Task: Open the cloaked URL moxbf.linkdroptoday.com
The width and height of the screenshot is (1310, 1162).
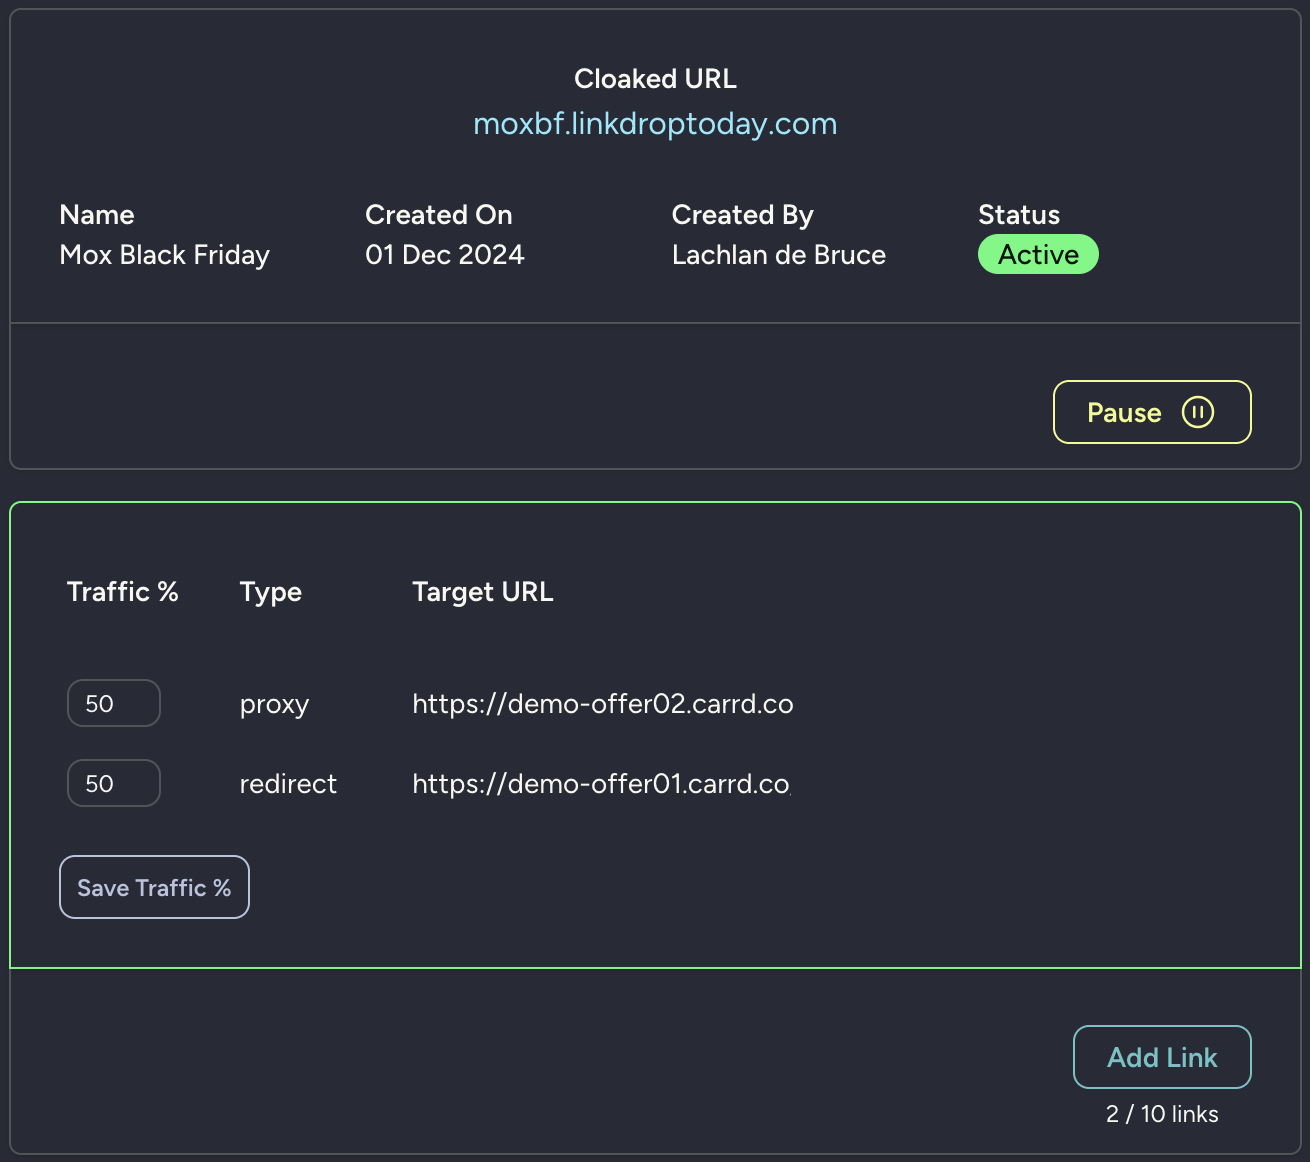Action: [x=654, y=123]
